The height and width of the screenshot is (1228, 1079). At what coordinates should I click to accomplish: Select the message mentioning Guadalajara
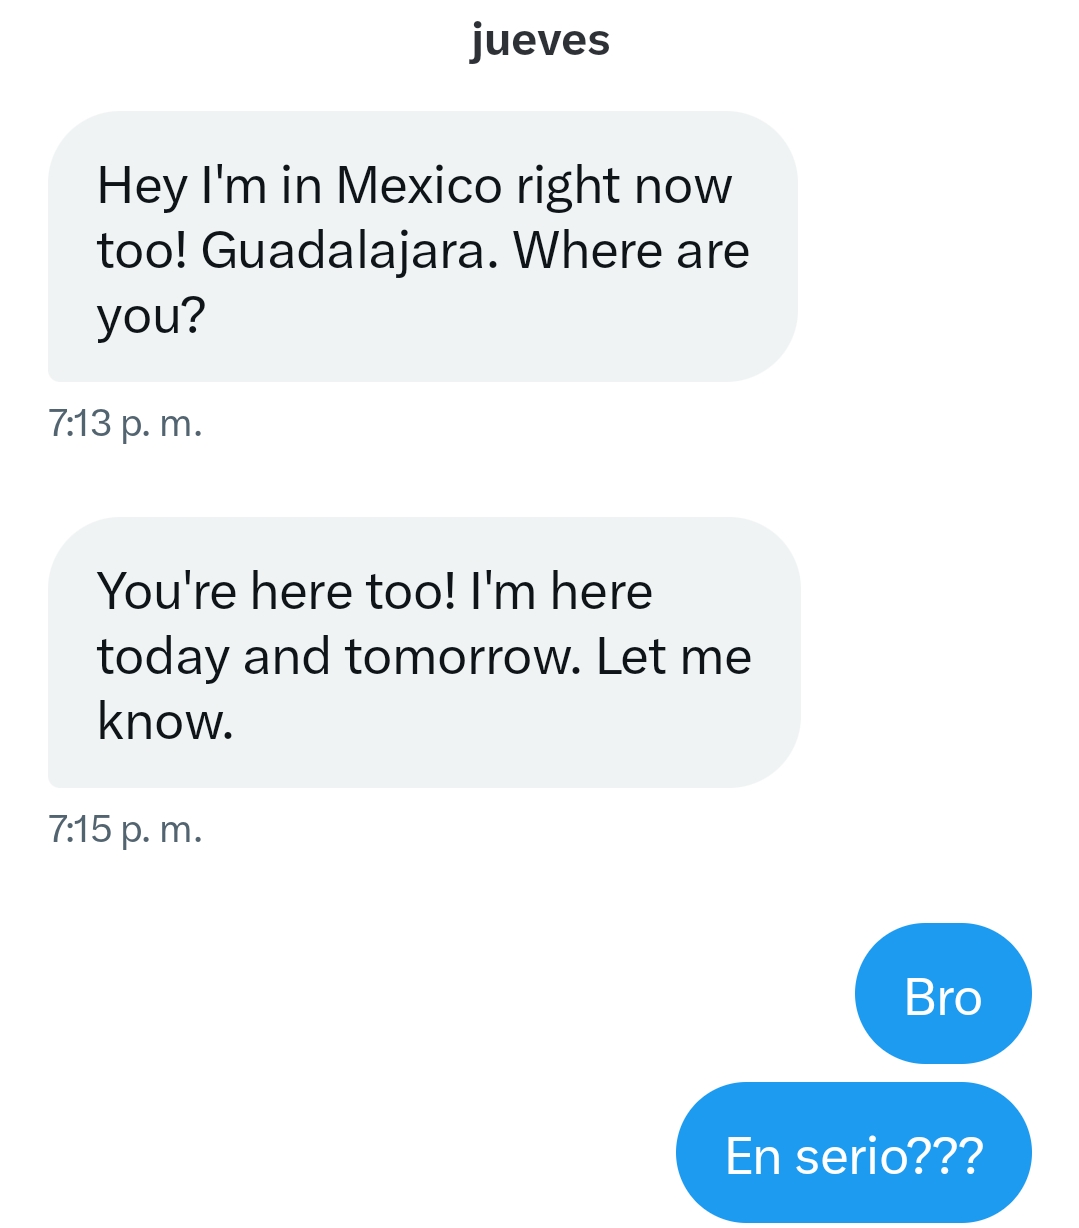(x=423, y=246)
